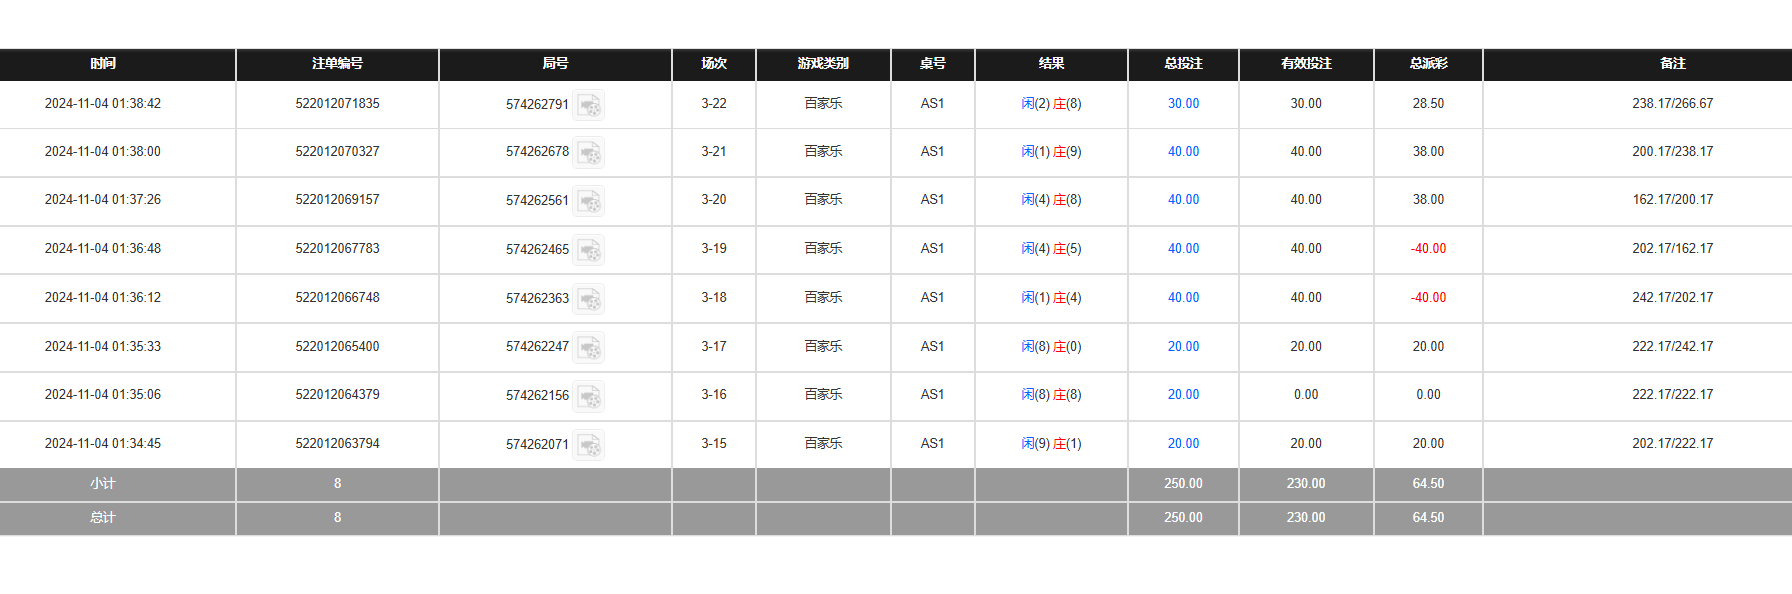Click replay icon next to 574262465
The width and height of the screenshot is (1792, 594).
pos(588,250)
